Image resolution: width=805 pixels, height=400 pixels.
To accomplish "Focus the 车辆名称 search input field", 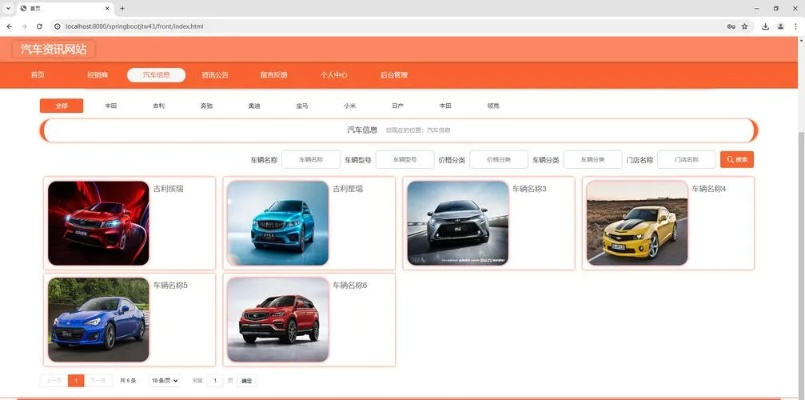I will (311, 159).
